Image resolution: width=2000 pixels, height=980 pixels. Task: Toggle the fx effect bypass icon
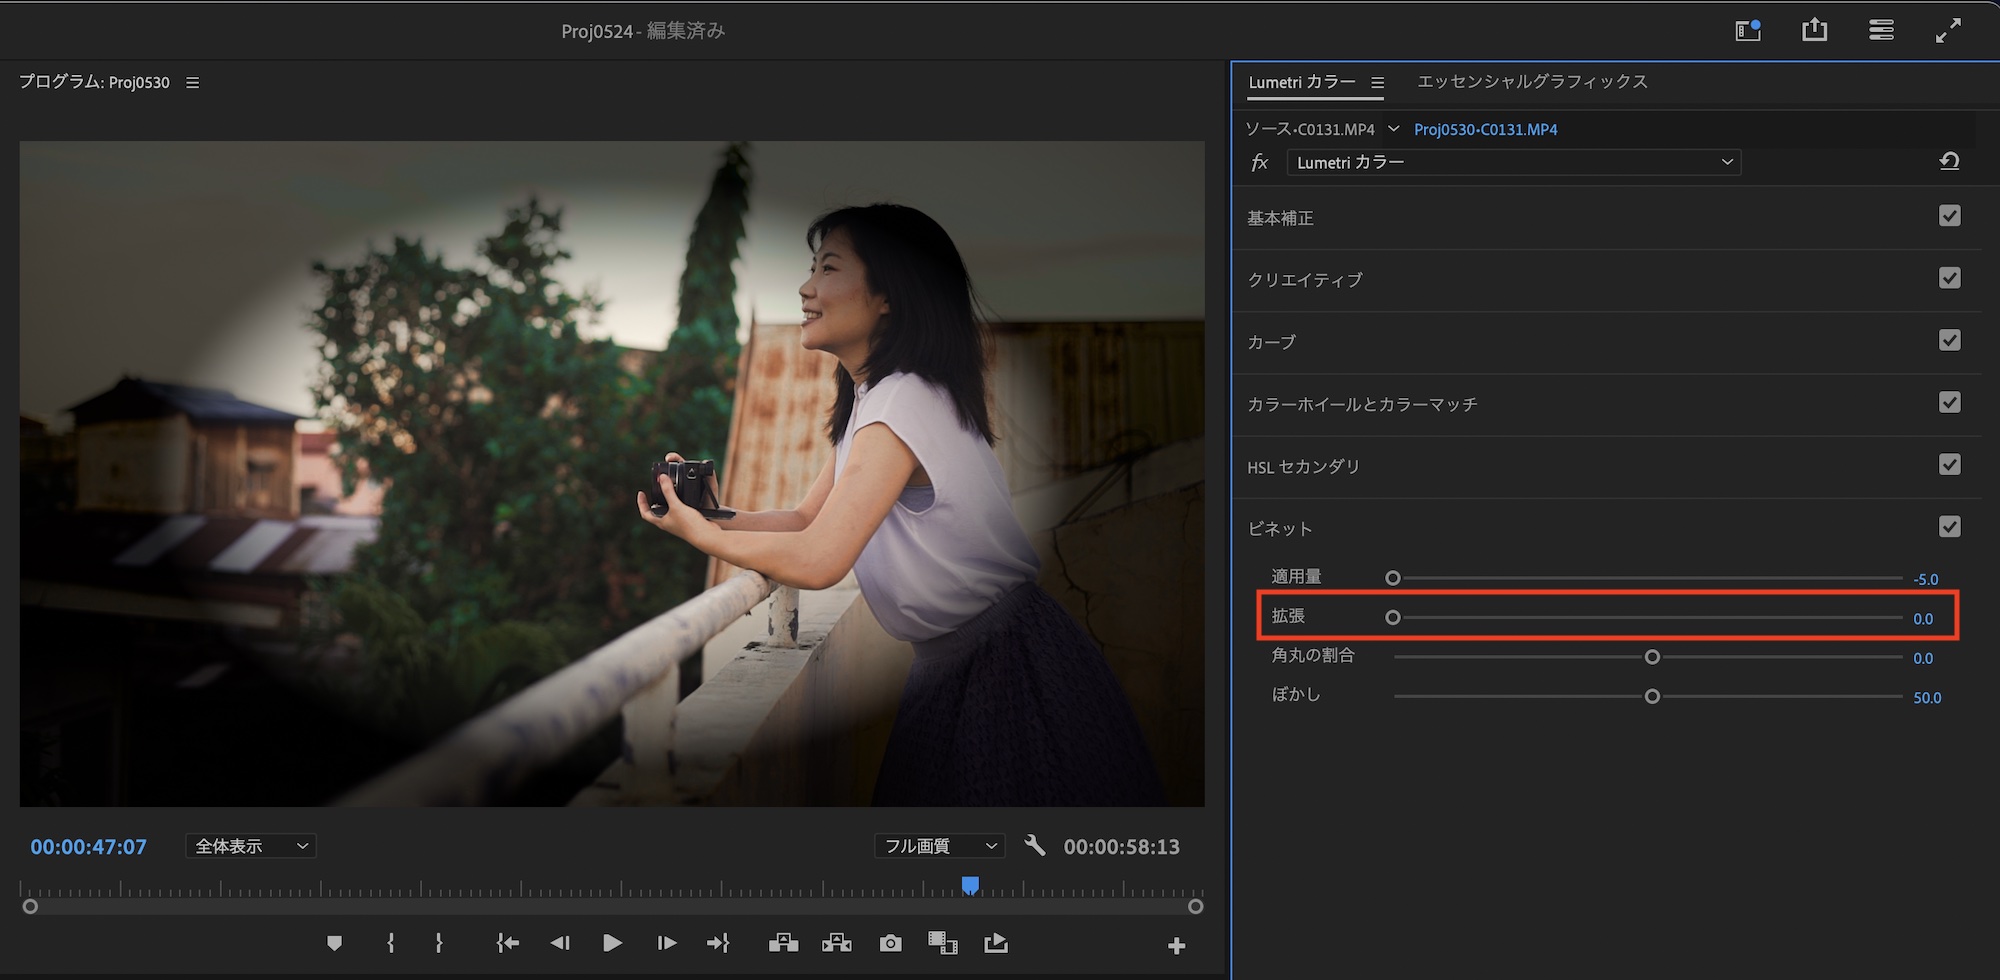tap(1260, 162)
